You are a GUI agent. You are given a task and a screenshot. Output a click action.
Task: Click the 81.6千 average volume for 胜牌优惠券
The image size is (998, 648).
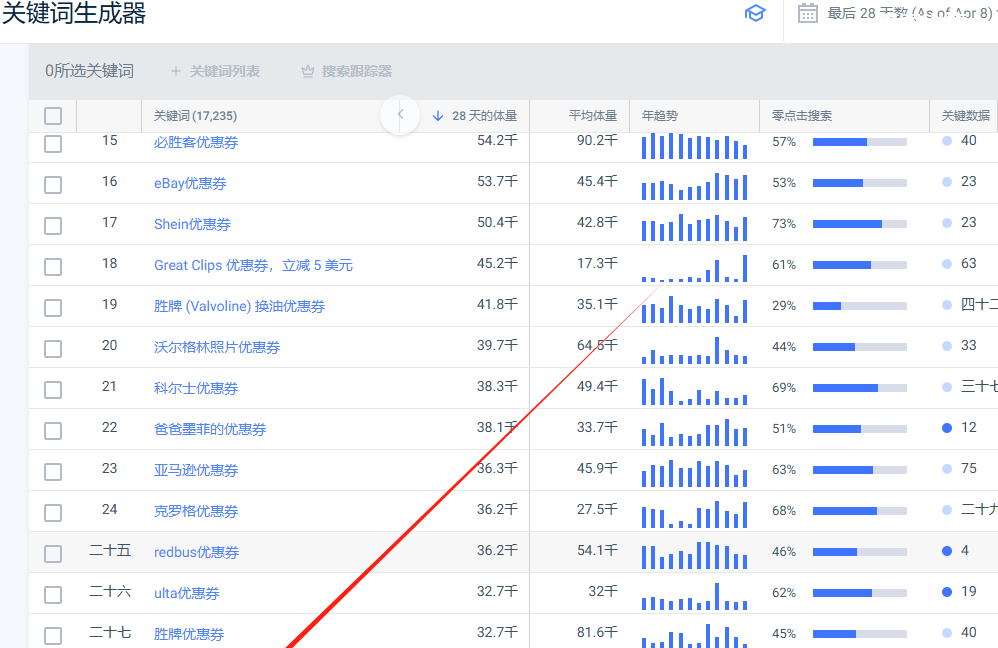tap(597, 632)
